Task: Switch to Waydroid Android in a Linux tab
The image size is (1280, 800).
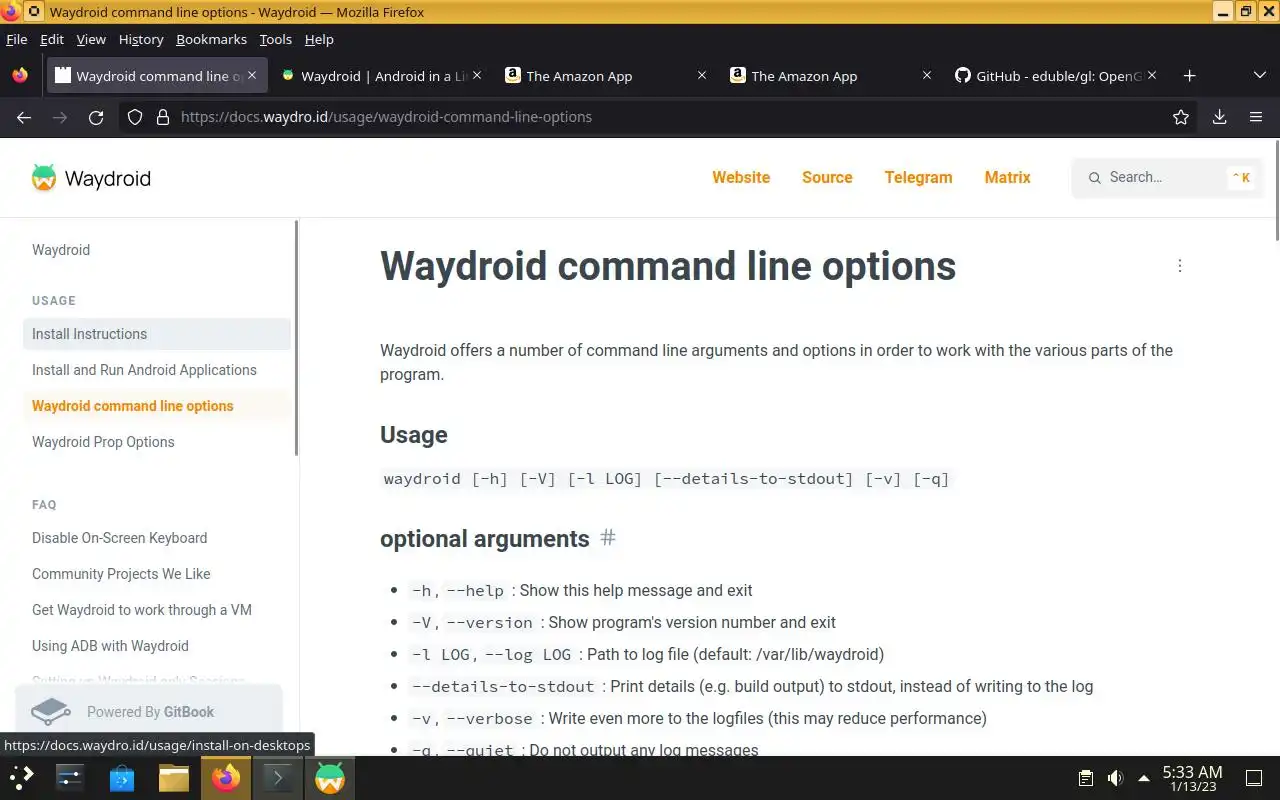Action: pos(381,76)
